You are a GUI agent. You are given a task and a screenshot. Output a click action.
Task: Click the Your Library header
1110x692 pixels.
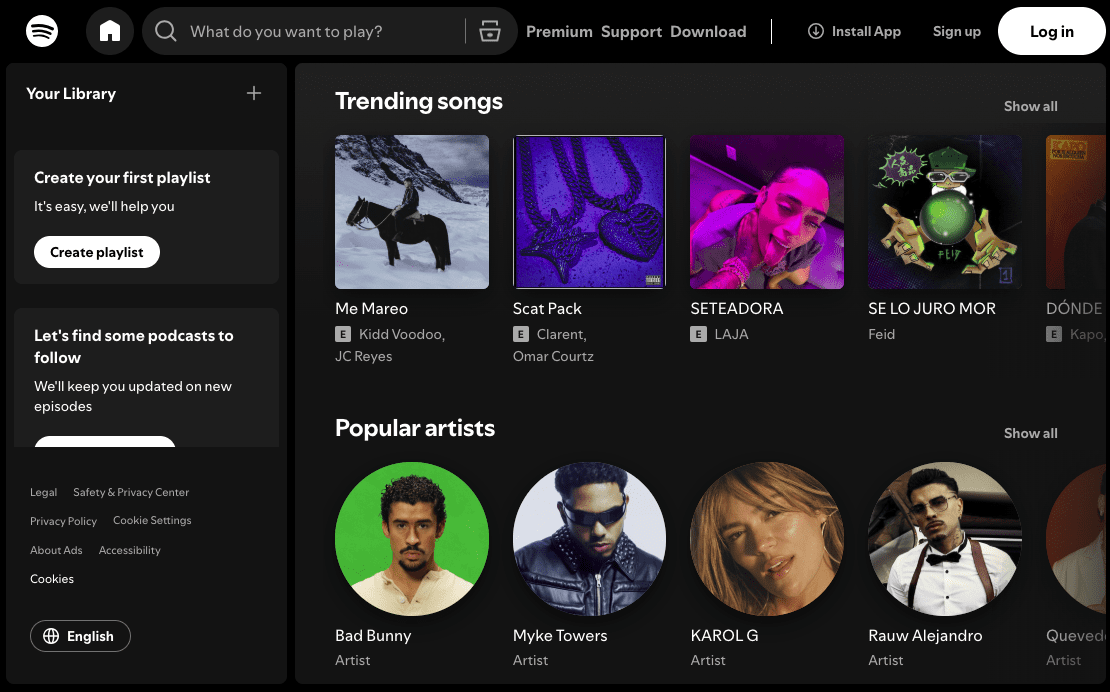(71, 93)
